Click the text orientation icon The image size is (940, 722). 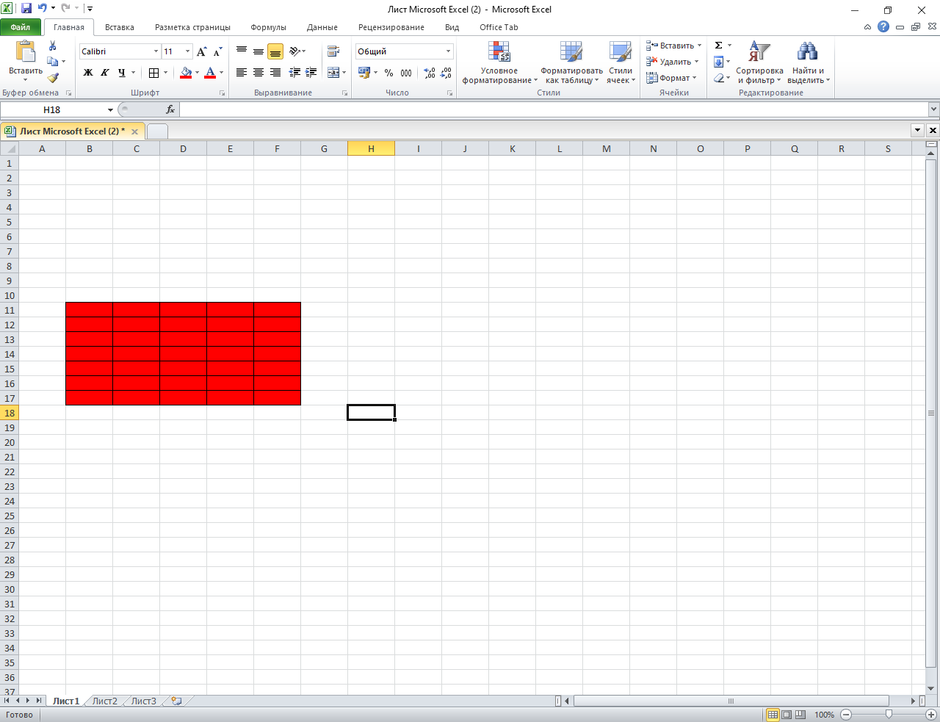296,52
